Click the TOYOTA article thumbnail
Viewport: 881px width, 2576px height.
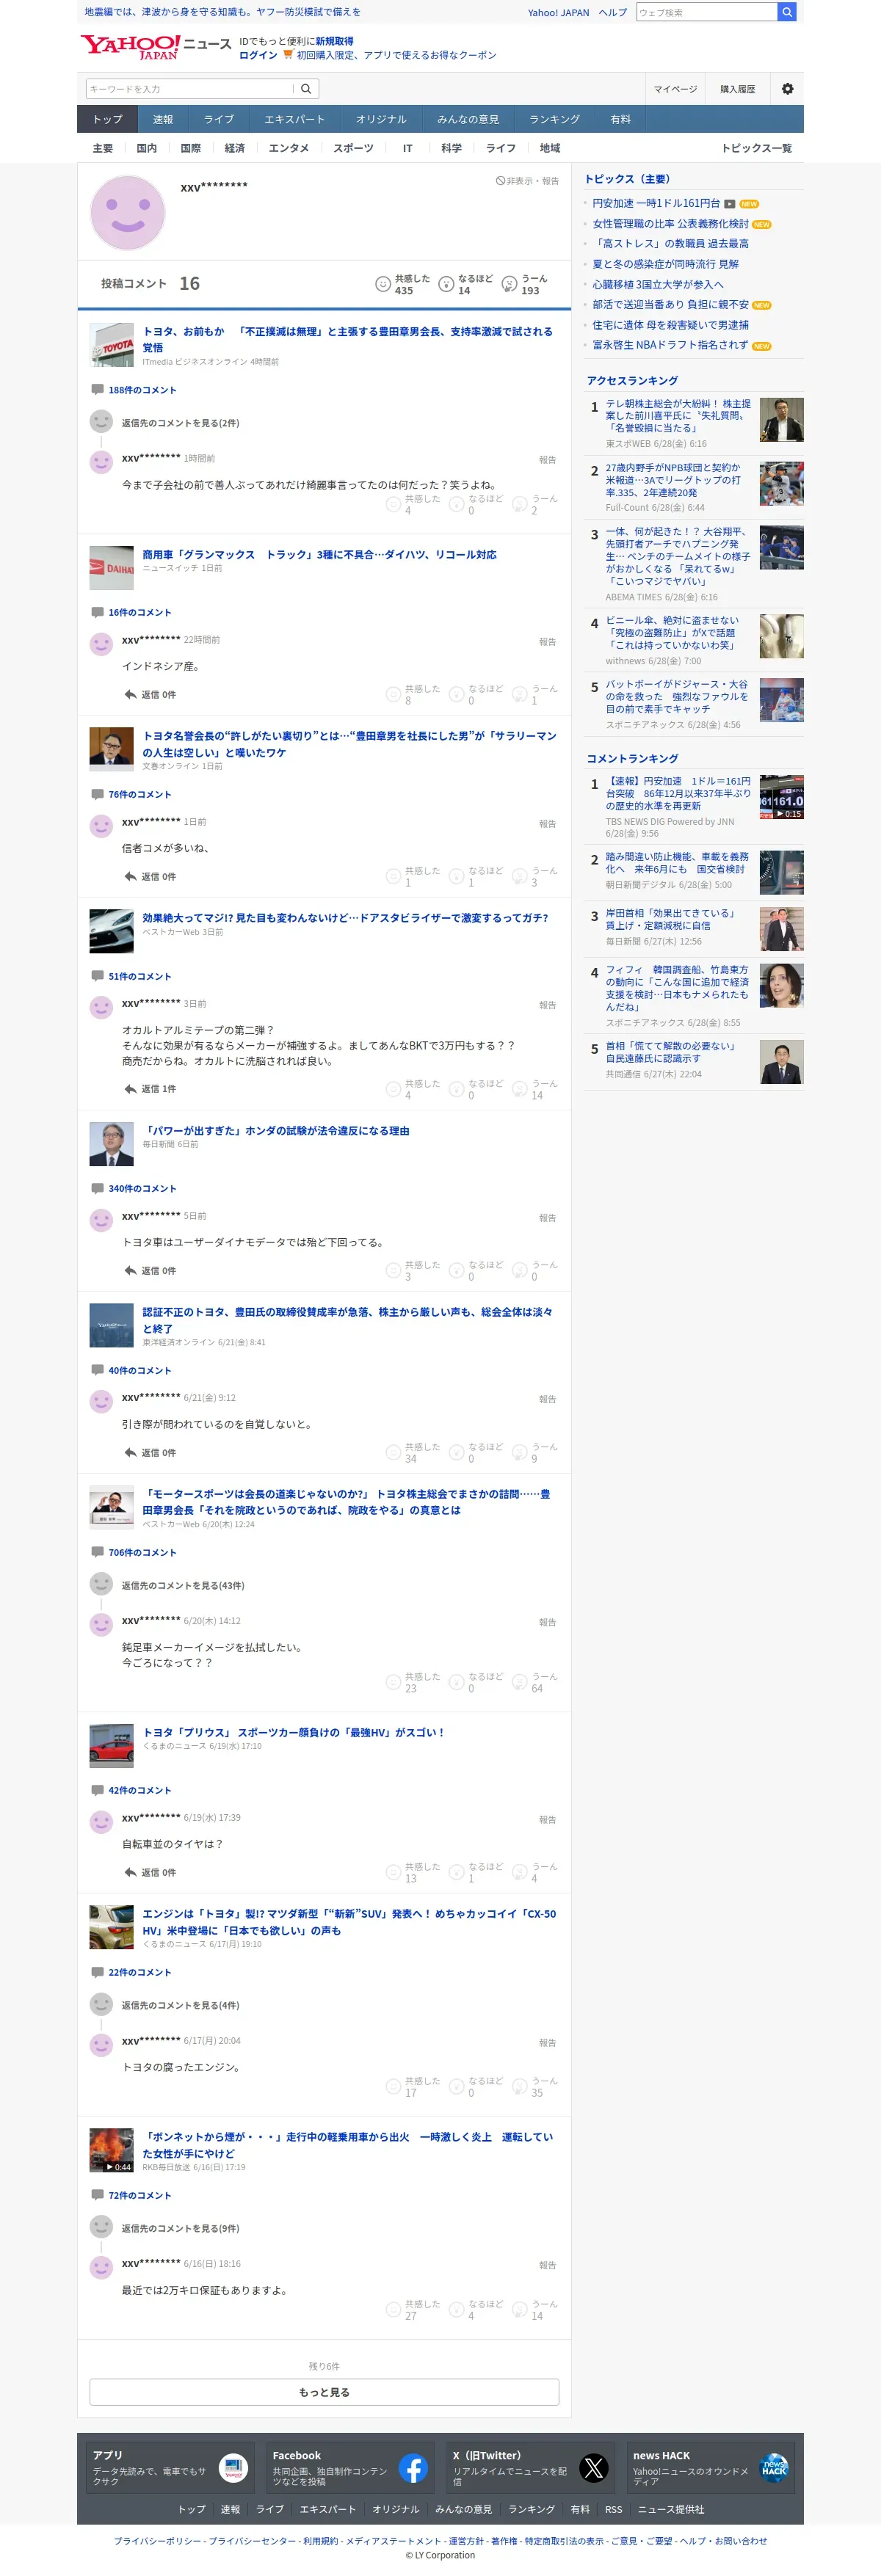click(x=111, y=344)
